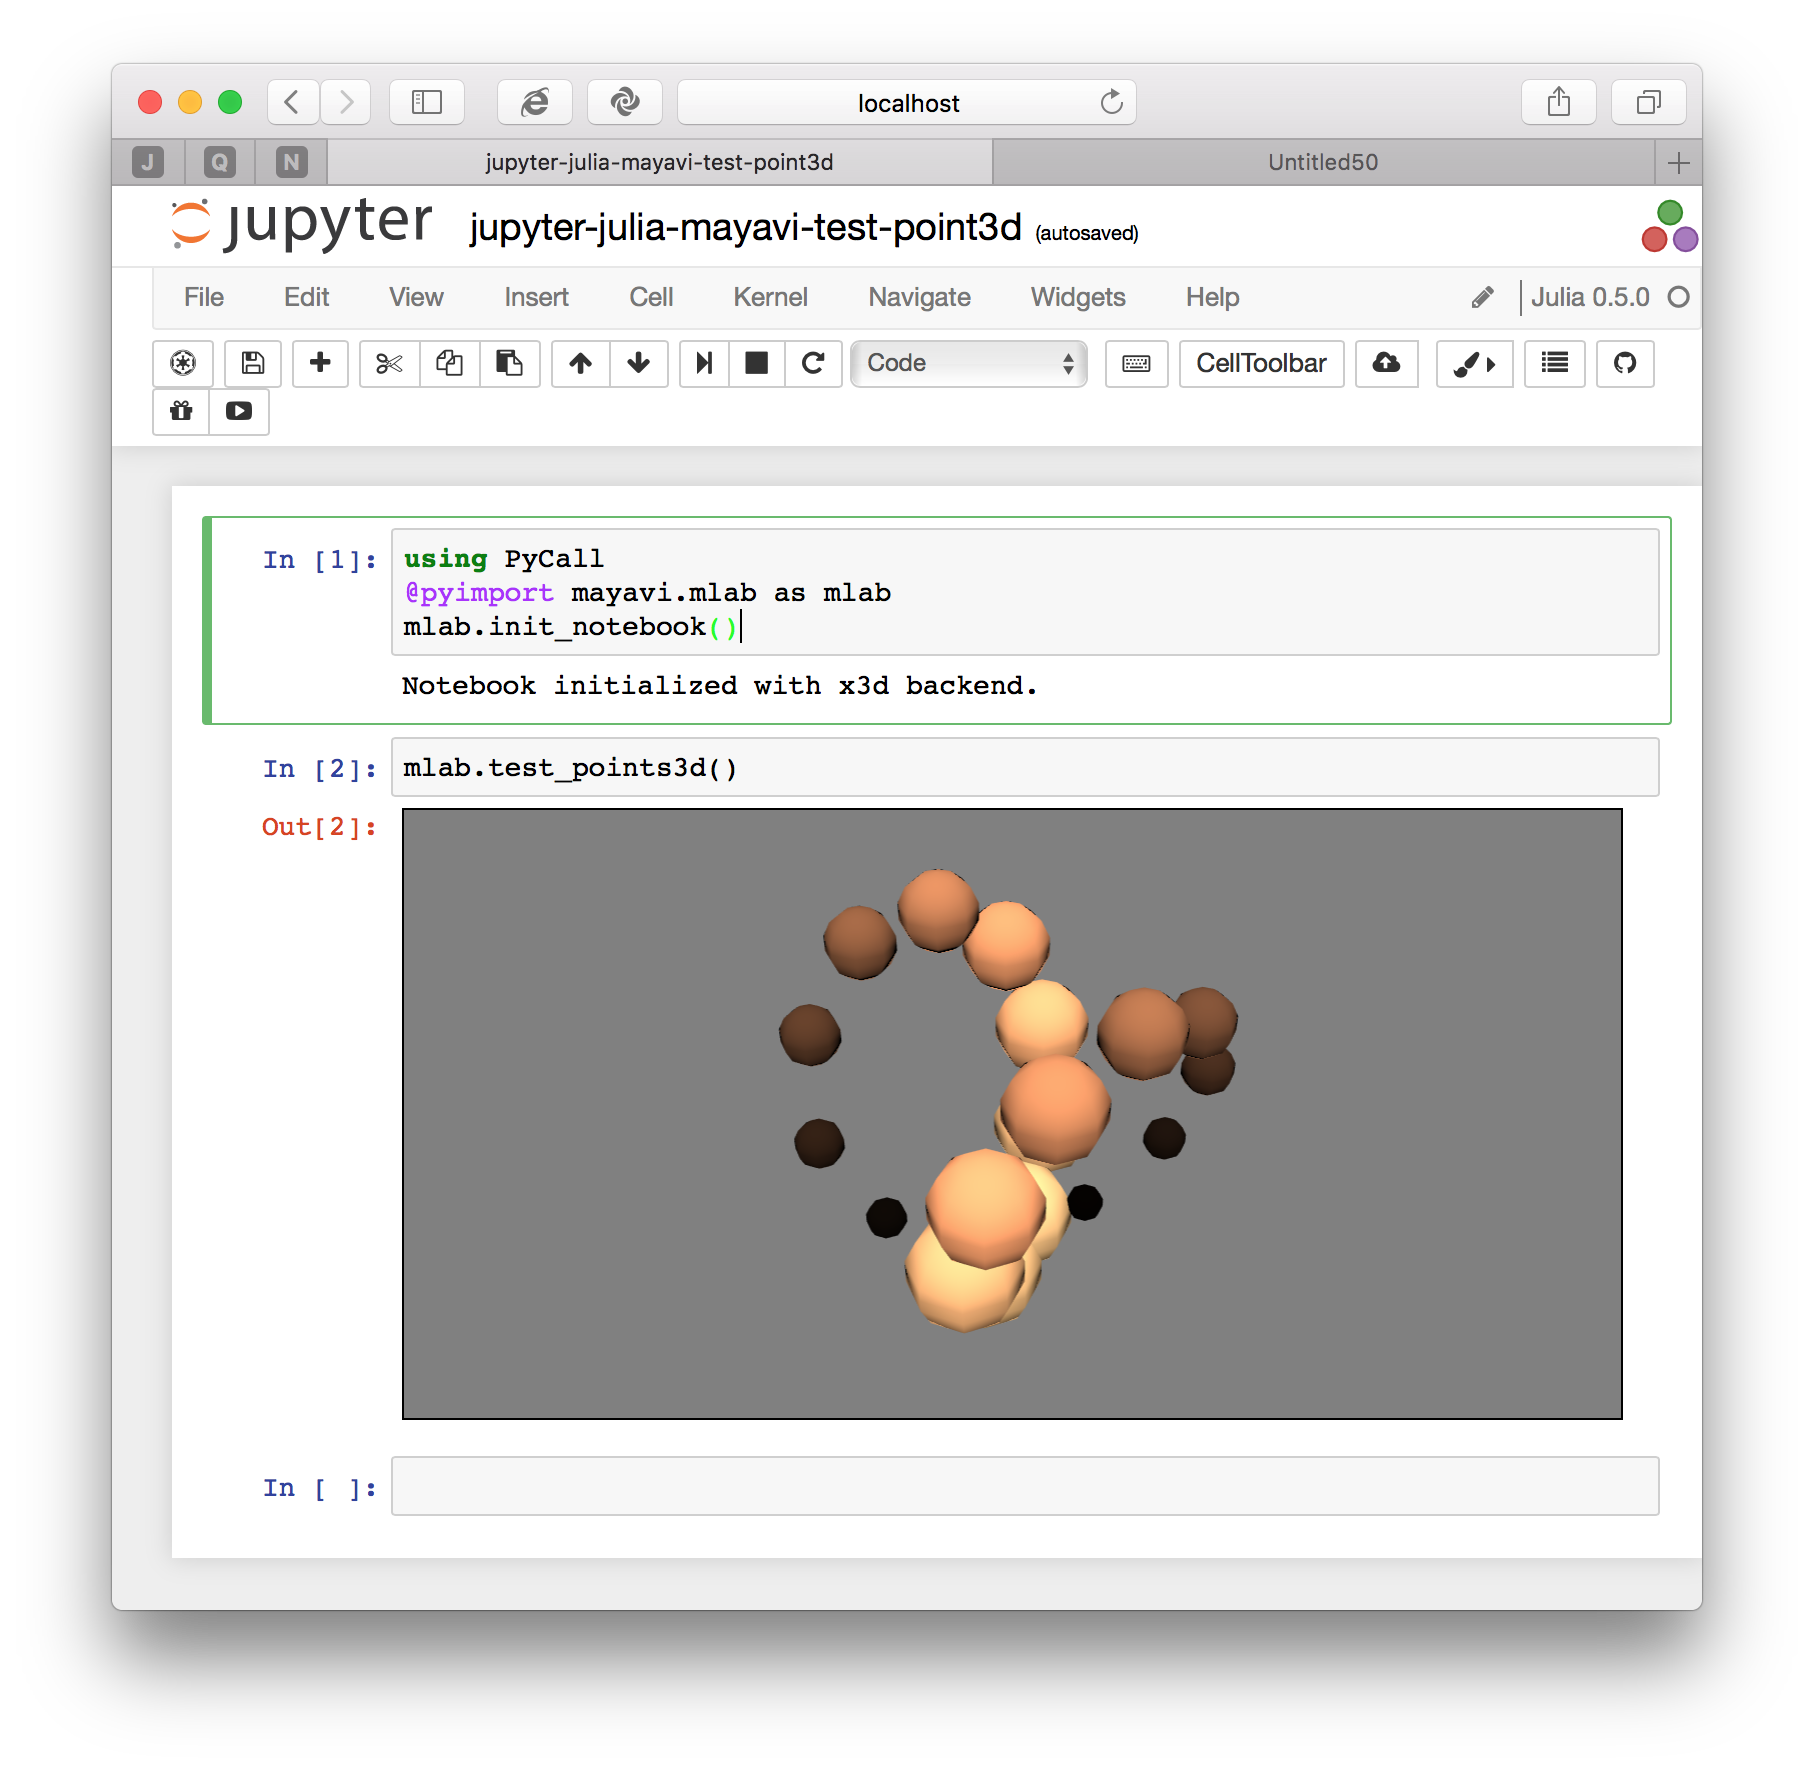Go forward with Safari forward arrow
Viewport: 1814px width, 1770px height.
click(346, 102)
